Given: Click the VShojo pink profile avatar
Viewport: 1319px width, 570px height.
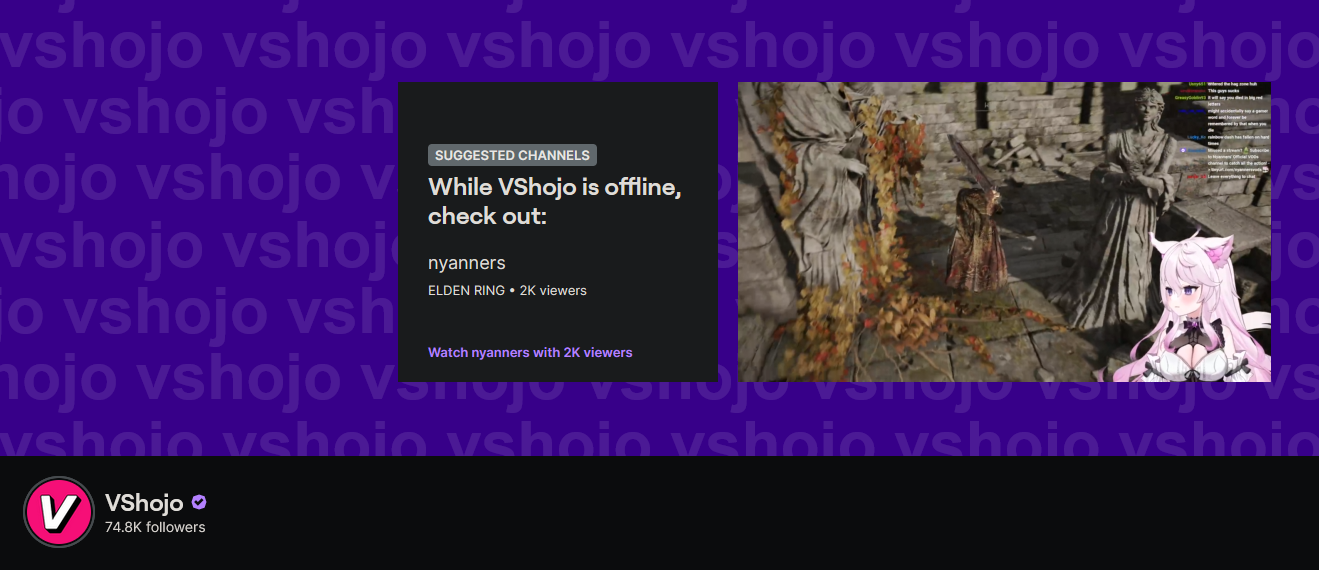Looking at the screenshot, I should pos(58,512).
